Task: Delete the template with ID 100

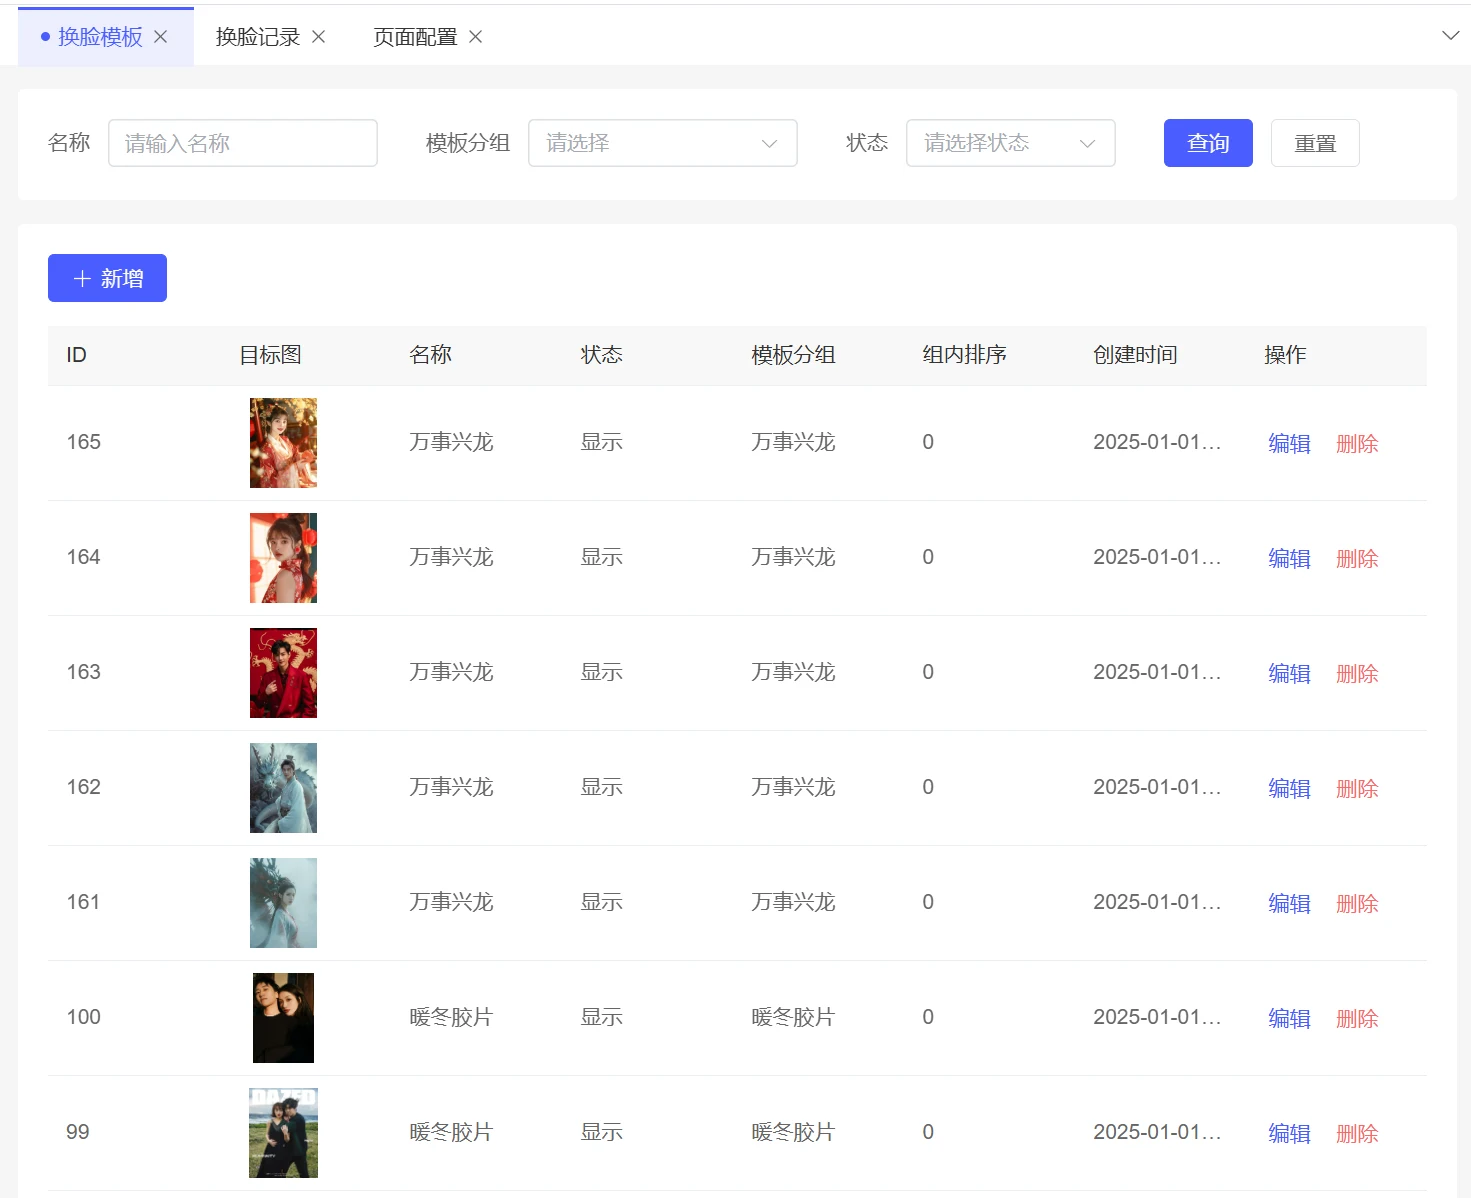Action: 1357,1018
